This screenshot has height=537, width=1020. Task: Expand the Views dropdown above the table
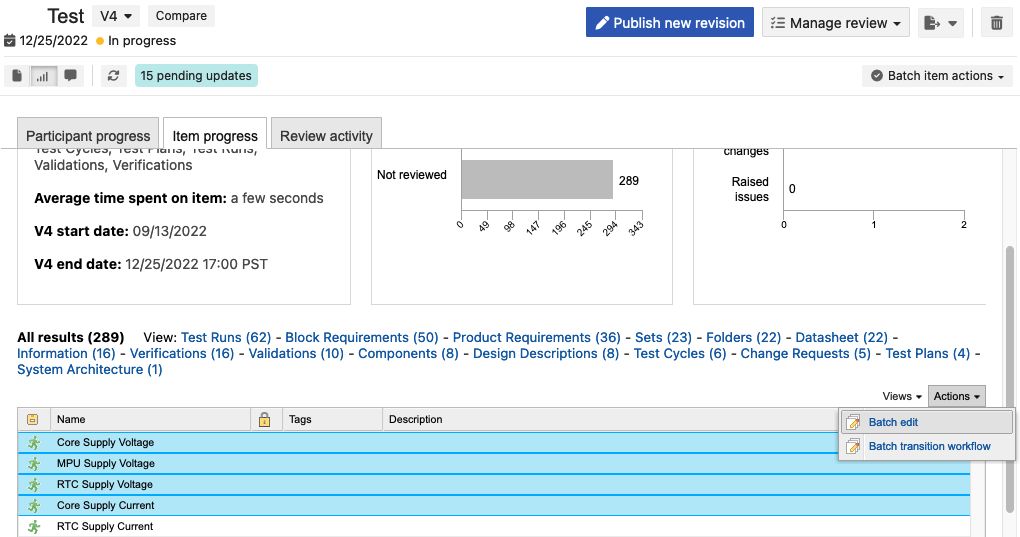coord(902,397)
